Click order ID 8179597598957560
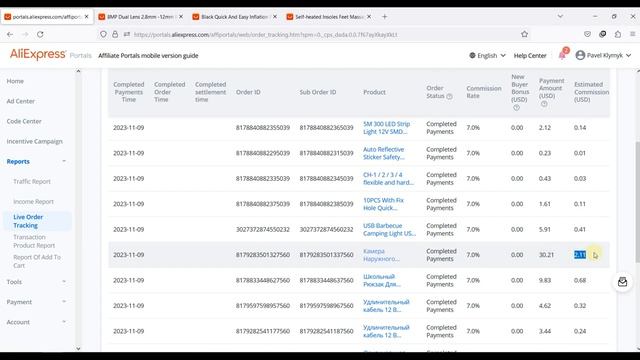 click(x=263, y=305)
